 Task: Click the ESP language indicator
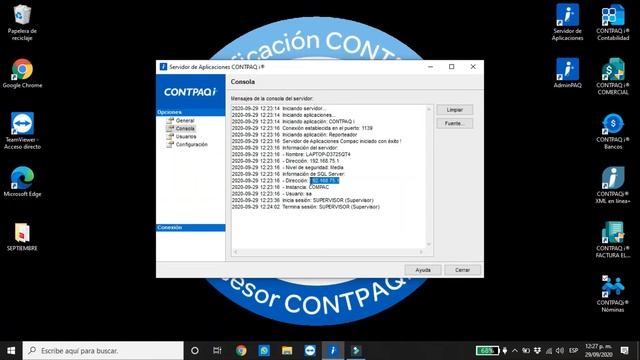click(x=573, y=351)
